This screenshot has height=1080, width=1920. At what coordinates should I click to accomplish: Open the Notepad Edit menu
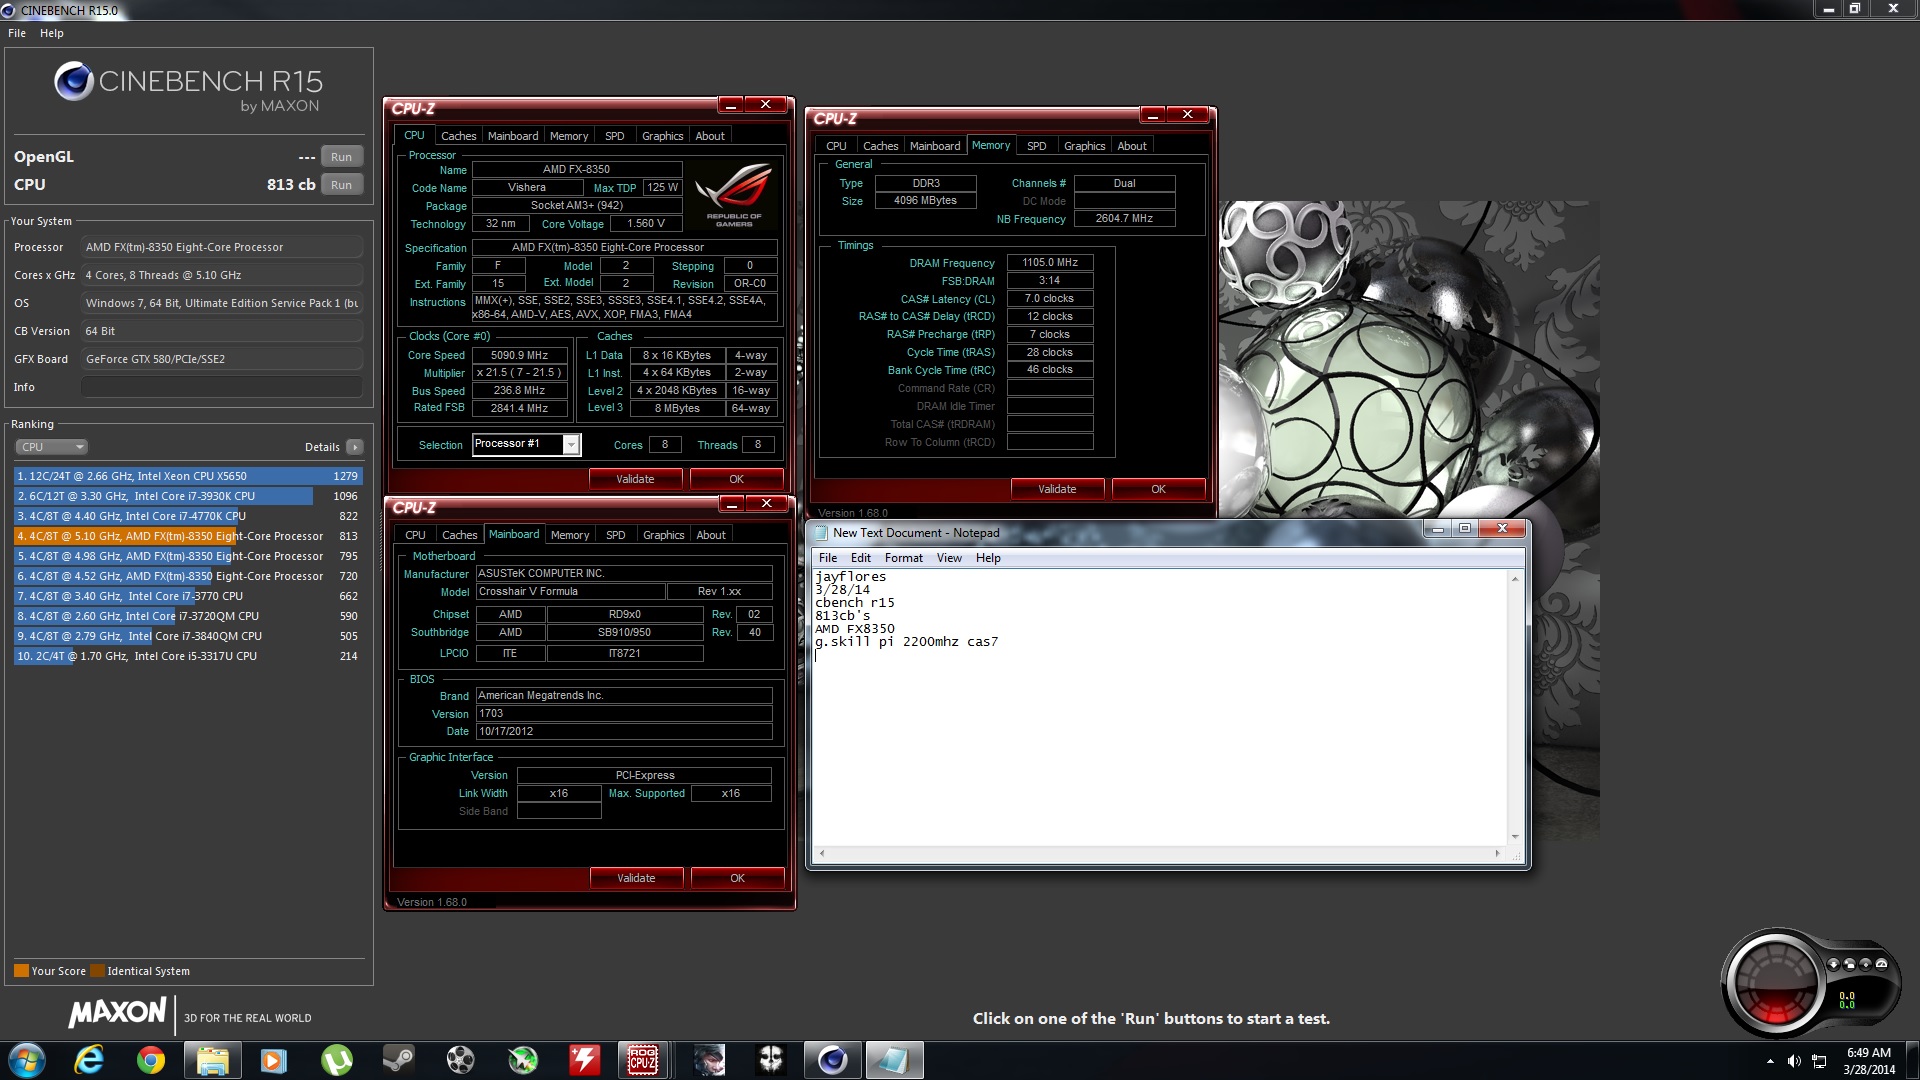(860, 558)
